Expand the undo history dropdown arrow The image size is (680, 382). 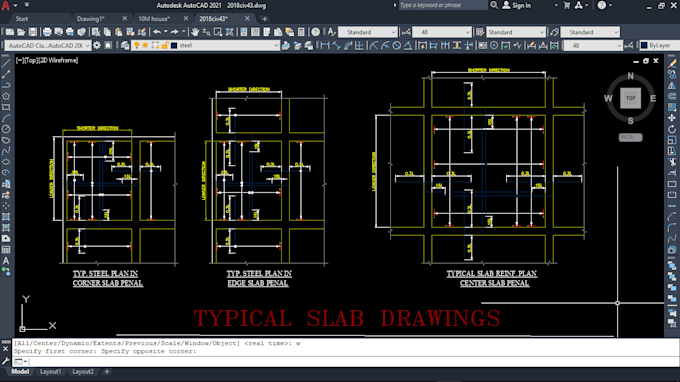165,32
